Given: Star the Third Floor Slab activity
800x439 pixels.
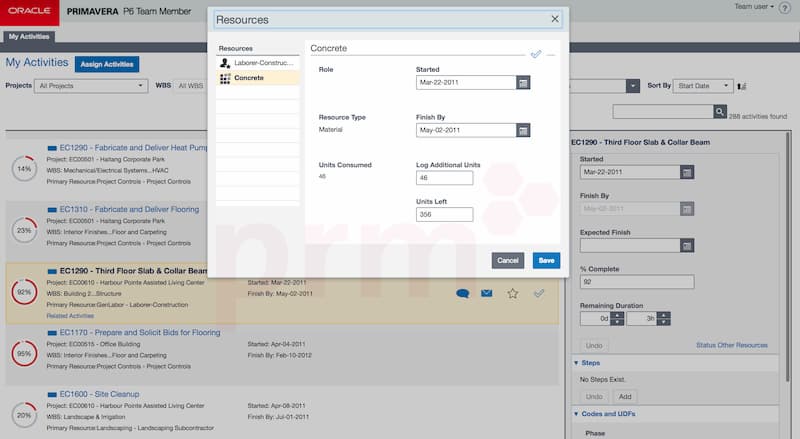Looking at the screenshot, I should pos(513,293).
